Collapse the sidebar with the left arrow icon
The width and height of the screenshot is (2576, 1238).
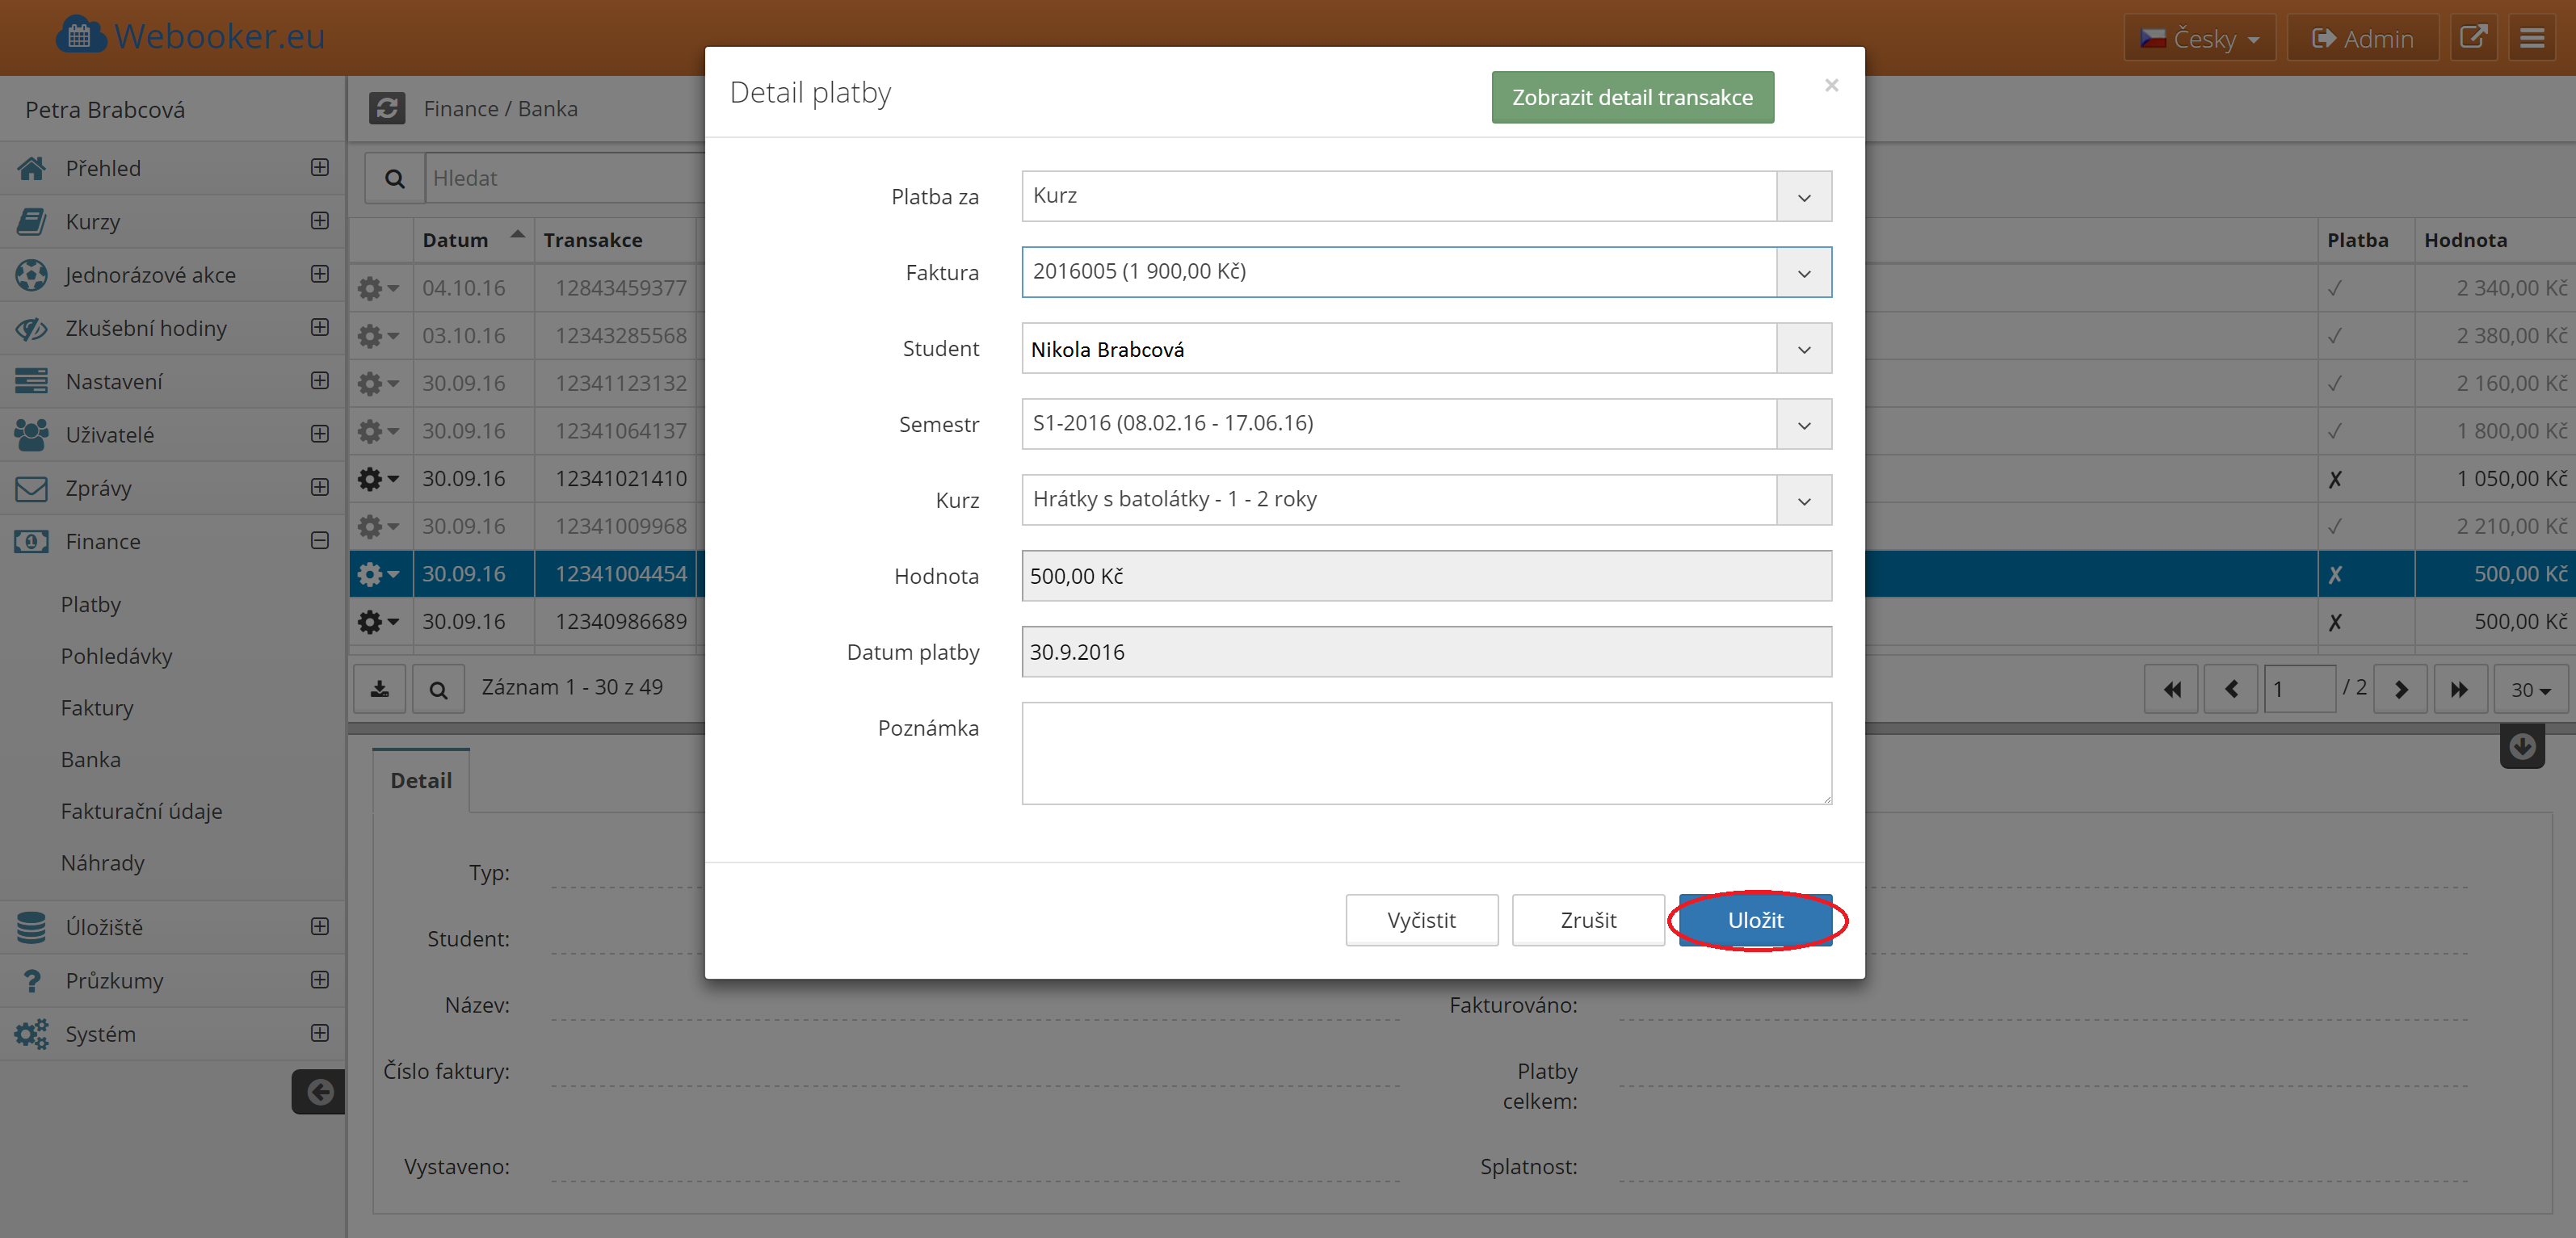coord(319,1092)
